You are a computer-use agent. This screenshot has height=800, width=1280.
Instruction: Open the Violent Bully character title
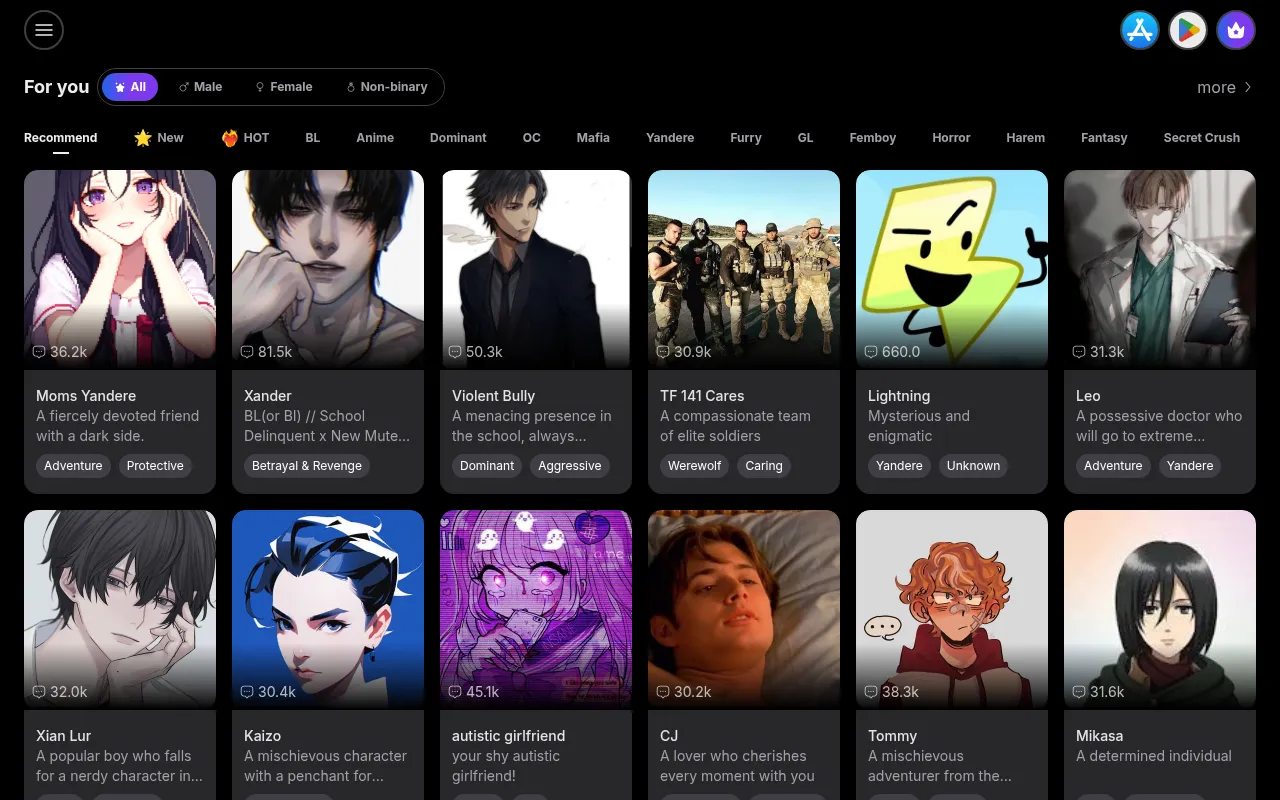tap(493, 396)
